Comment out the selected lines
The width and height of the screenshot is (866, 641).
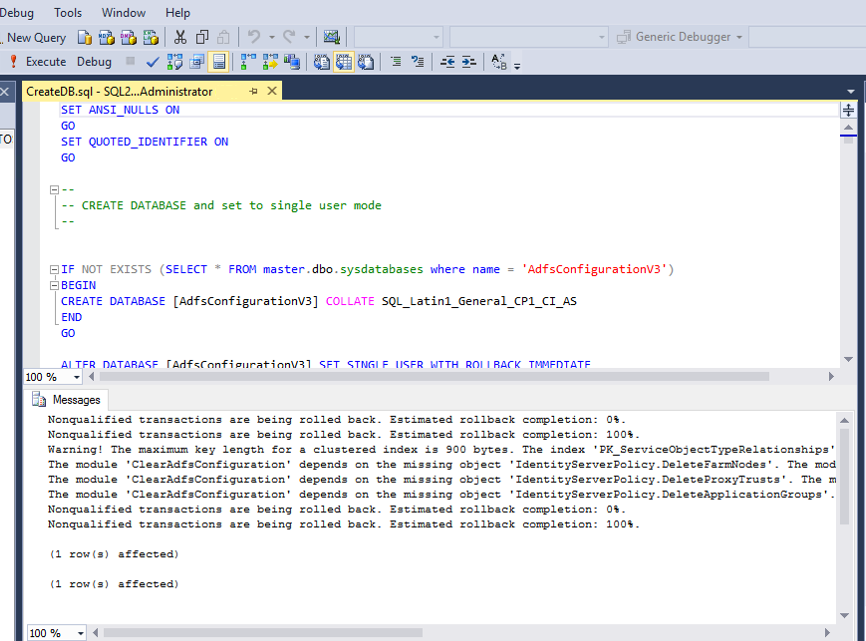pos(397,61)
